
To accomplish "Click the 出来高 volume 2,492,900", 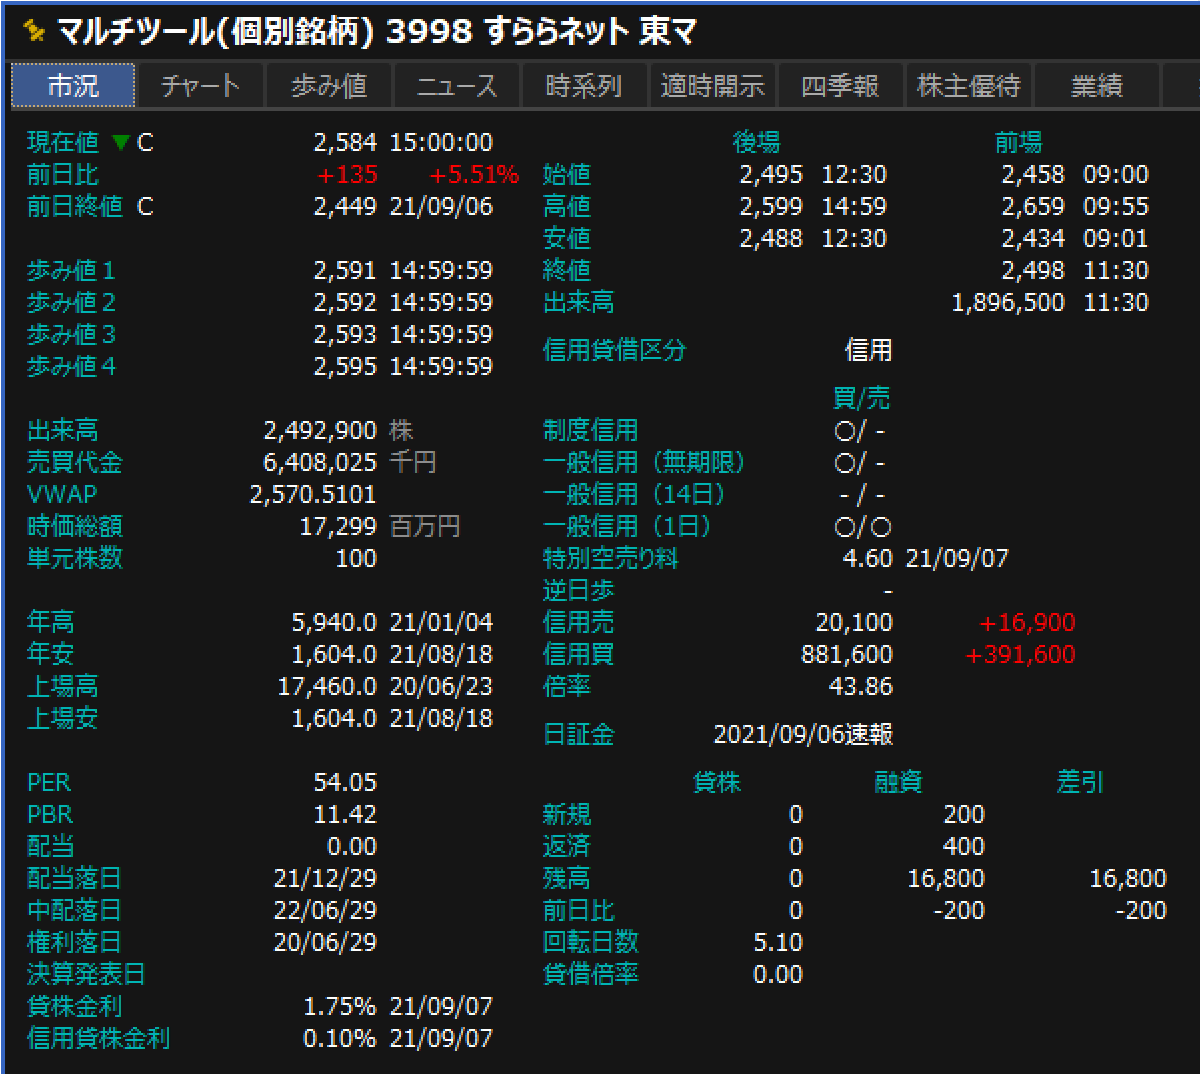I will tap(320, 431).
